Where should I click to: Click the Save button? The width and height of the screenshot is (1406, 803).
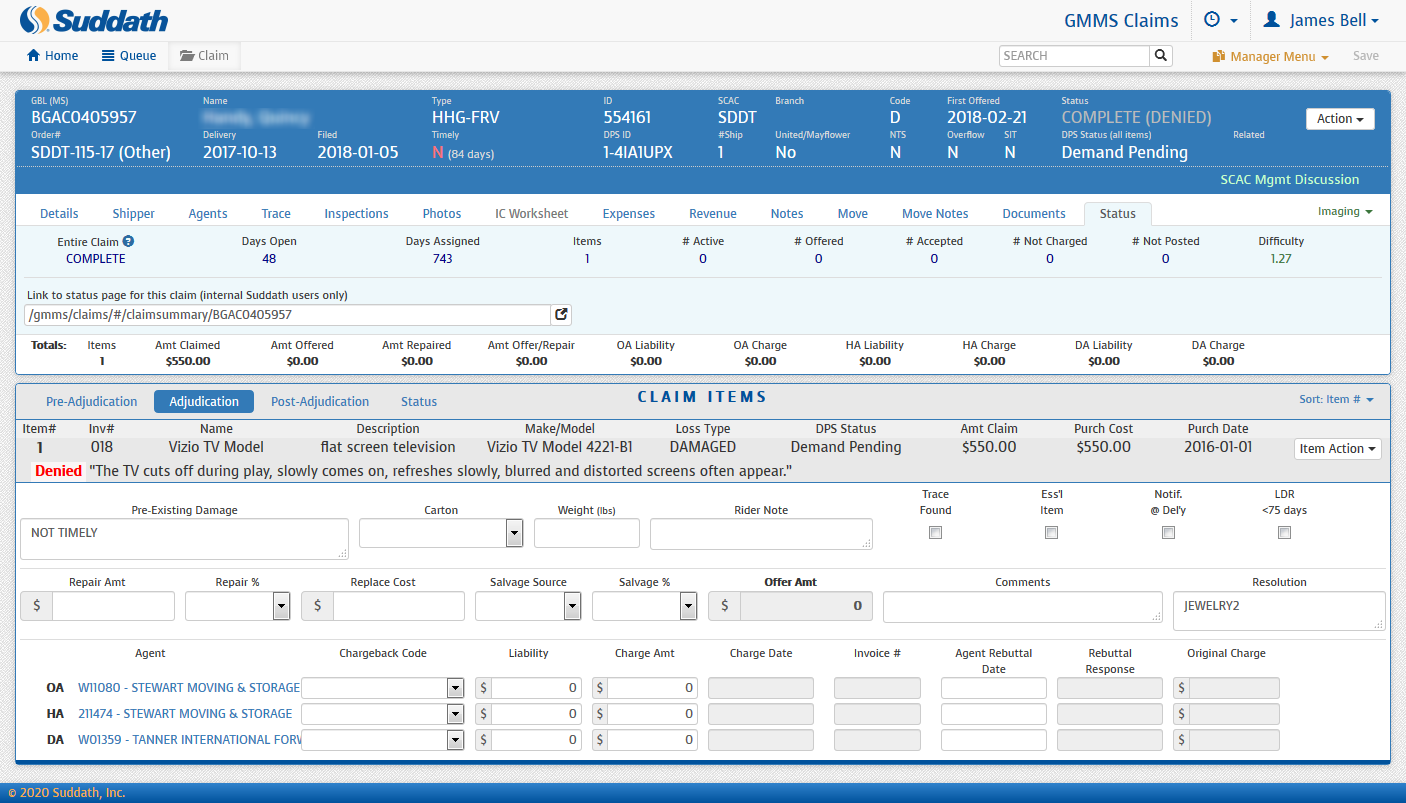click(x=1366, y=56)
